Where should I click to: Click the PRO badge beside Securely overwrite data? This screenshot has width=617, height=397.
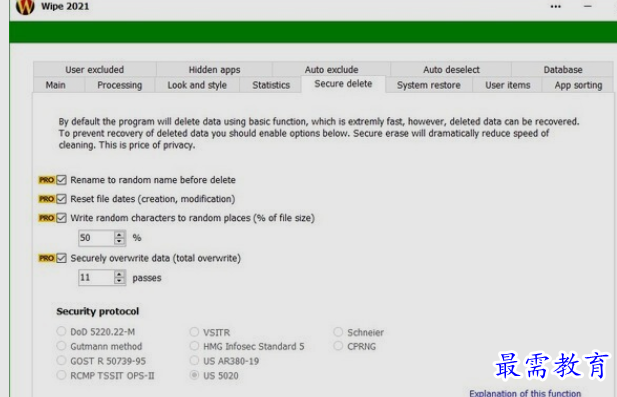point(46,259)
